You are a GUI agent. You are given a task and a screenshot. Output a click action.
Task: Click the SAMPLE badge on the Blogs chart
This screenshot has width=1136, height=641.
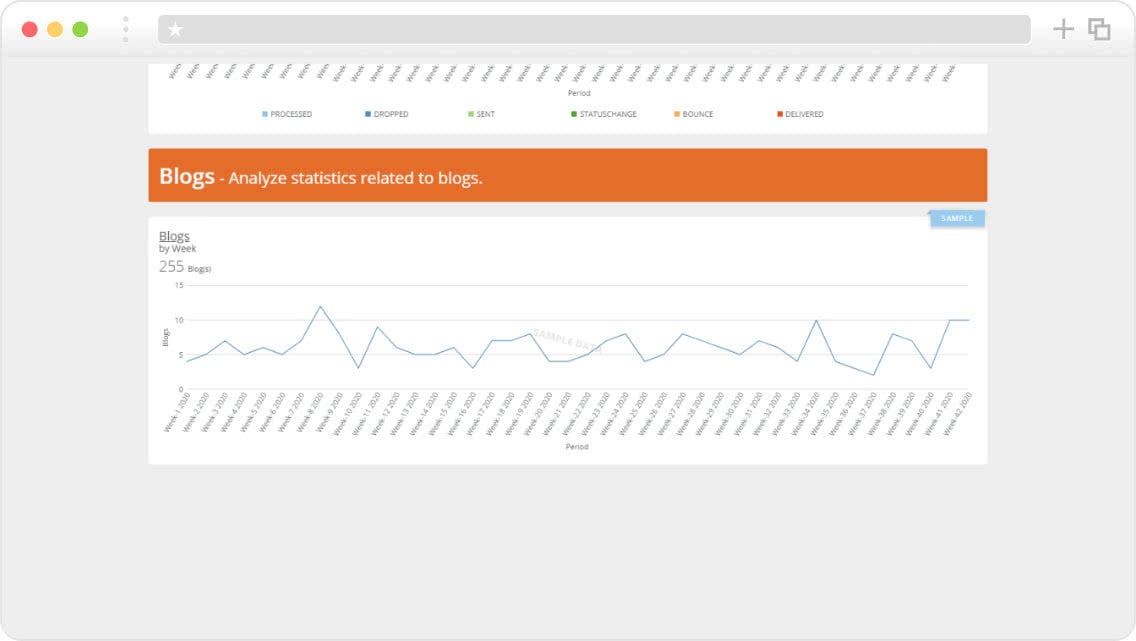tap(956, 217)
